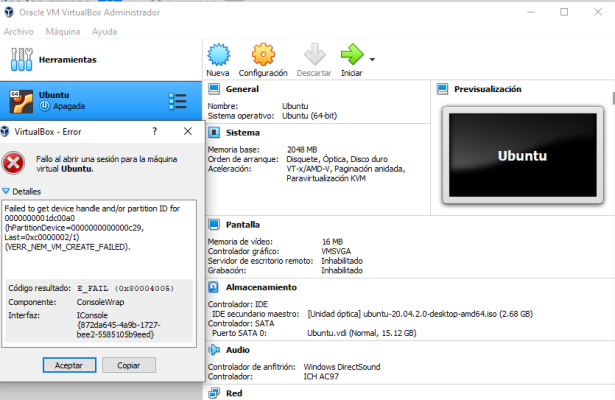Click the Almacenamiento section icon

click(214, 287)
